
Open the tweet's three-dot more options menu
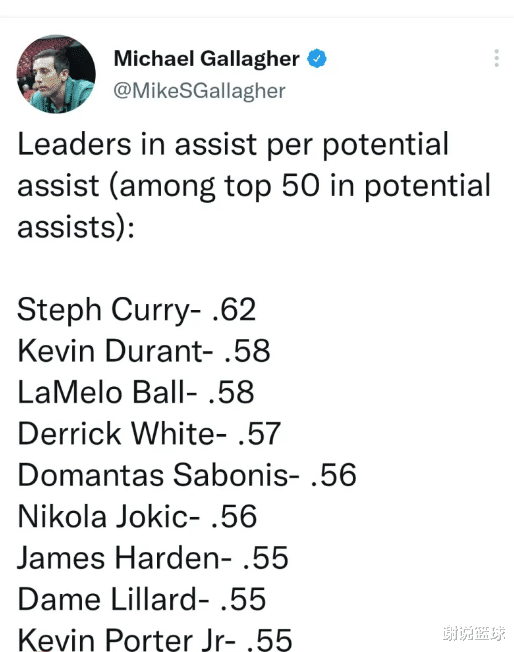pyautogui.click(x=497, y=58)
